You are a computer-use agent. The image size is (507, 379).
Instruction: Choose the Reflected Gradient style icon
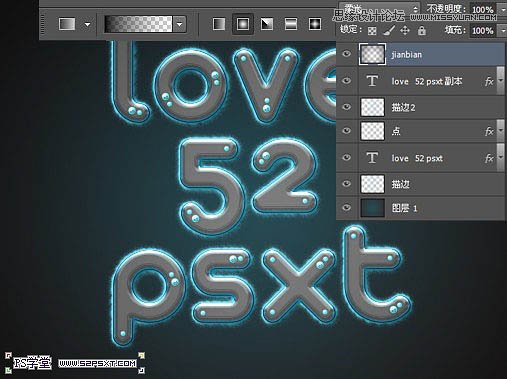click(x=291, y=24)
